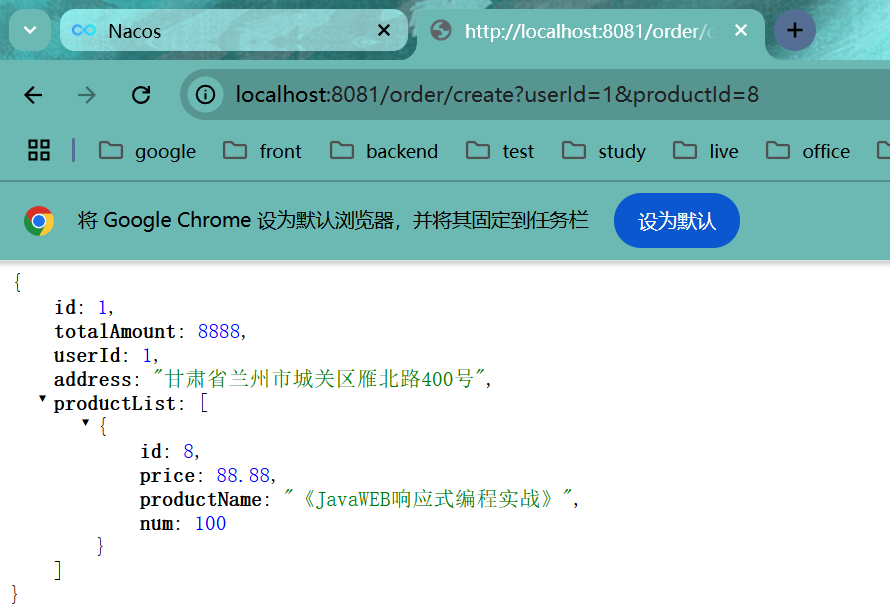Collapse the first product object entry
Screen dimensions: 890x609
(86, 423)
